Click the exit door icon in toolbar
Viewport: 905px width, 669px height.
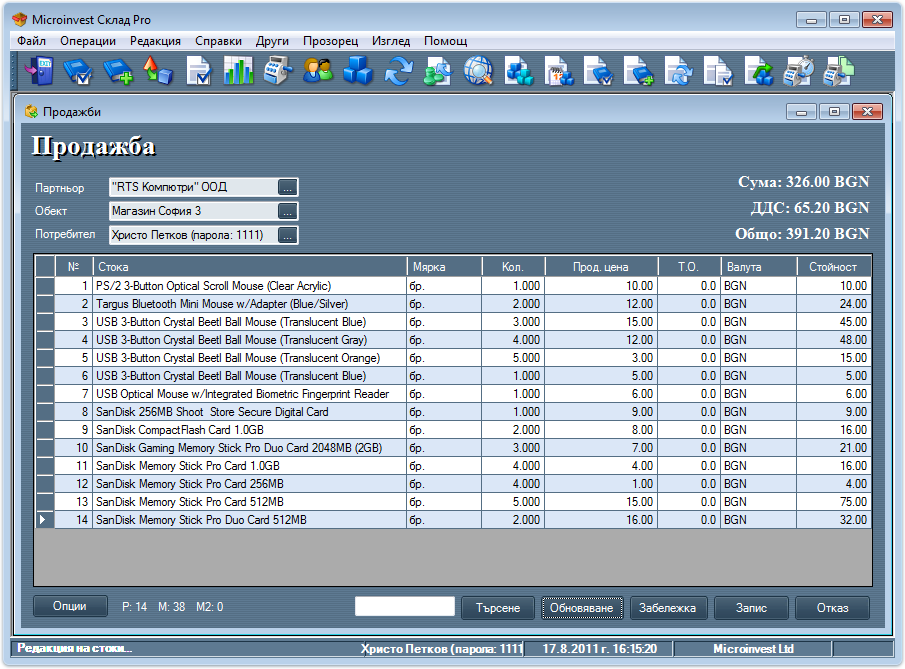pos(40,71)
